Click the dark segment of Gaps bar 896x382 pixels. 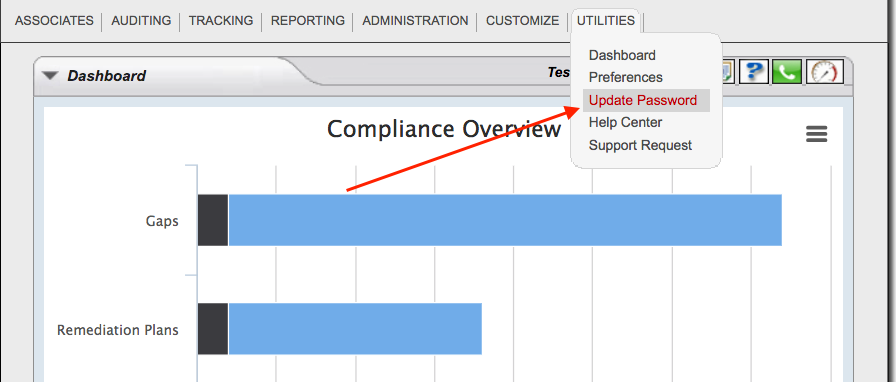213,220
